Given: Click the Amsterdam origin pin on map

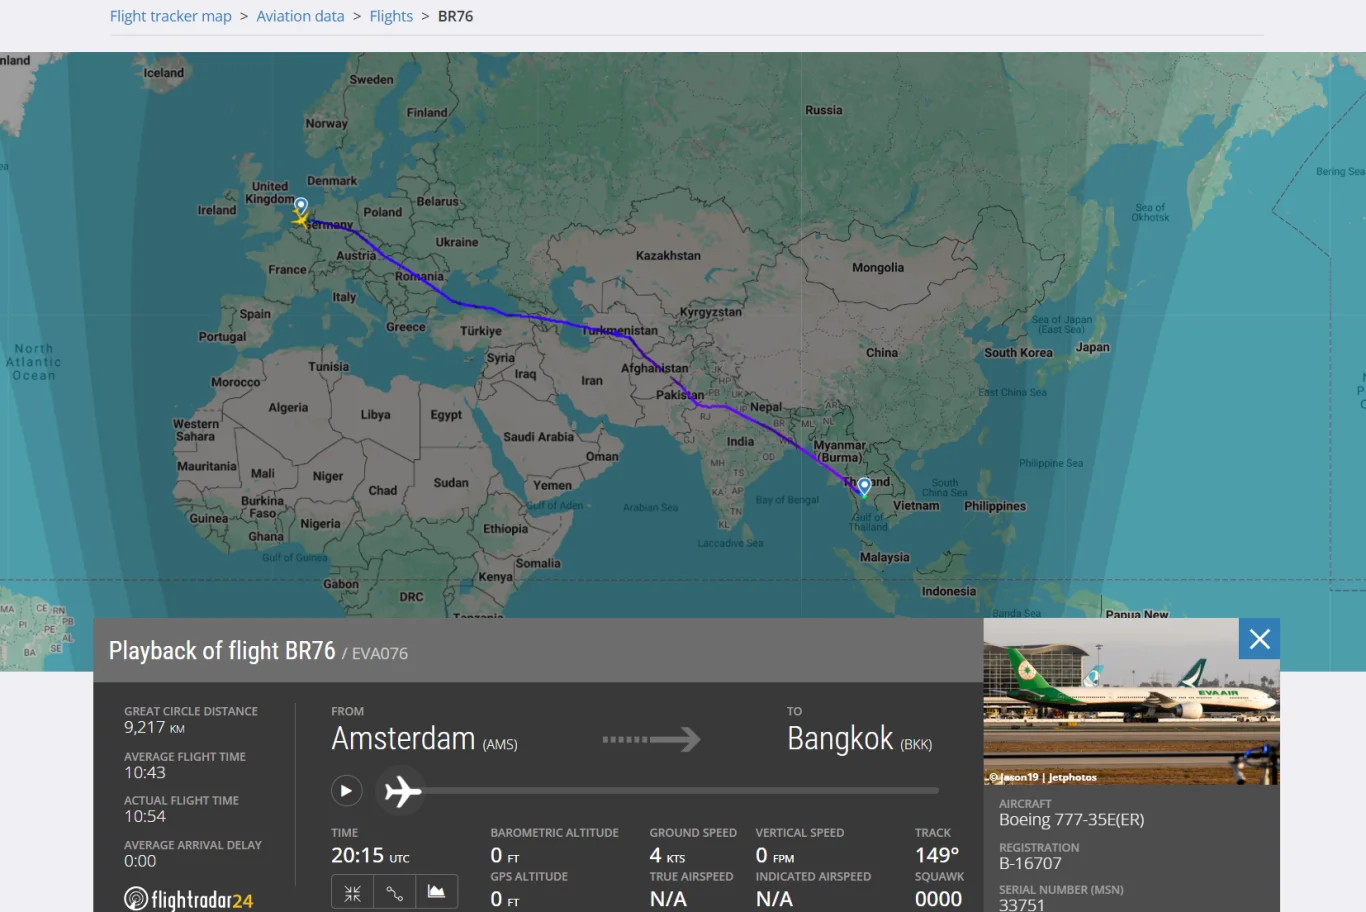Looking at the screenshot, I should (300, 206).
